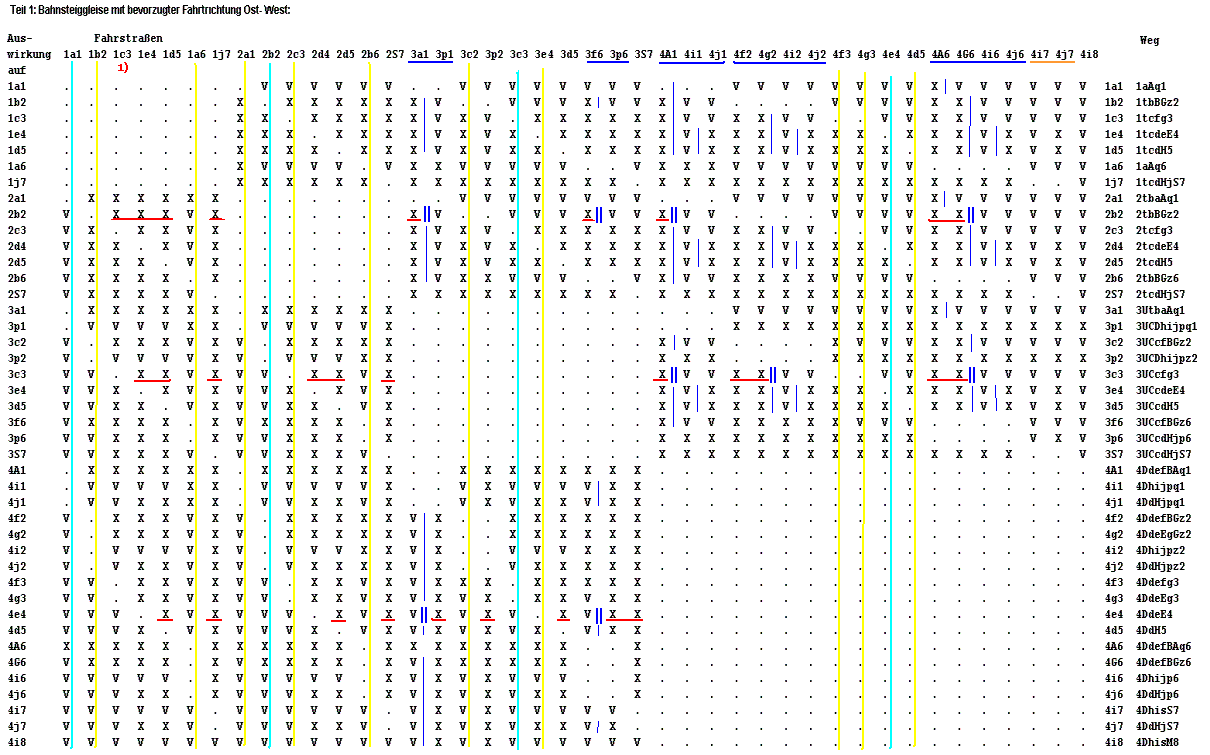
Task: Click the top column header '4A1'
Action: point(669,54)
